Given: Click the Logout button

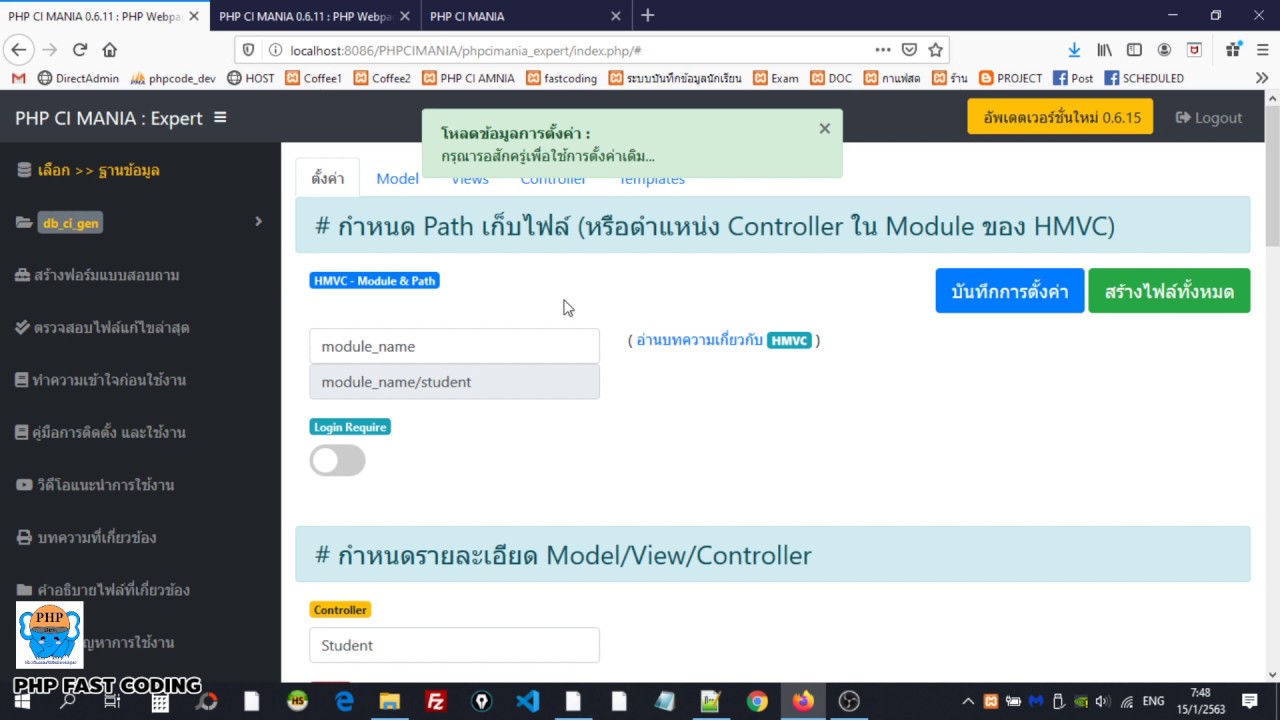Looking at the screenshot, I should [1208, 117].
